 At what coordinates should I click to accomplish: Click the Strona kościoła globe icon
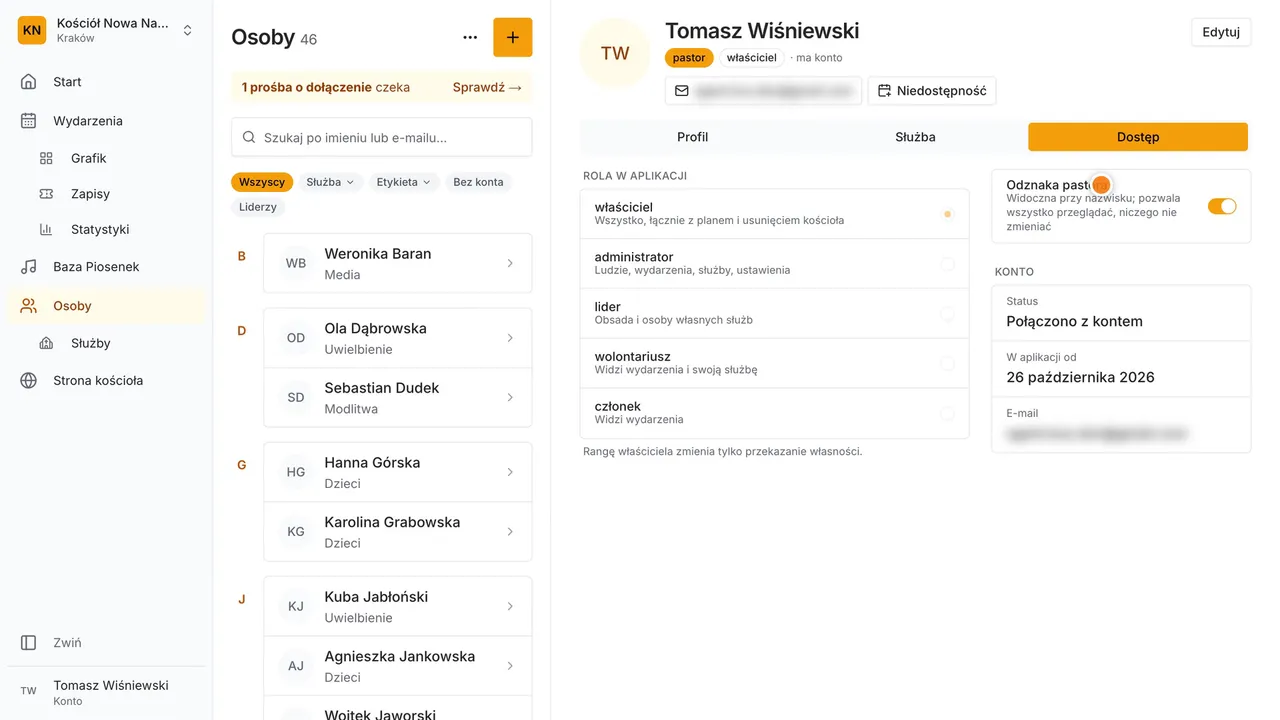click(29, 380)
